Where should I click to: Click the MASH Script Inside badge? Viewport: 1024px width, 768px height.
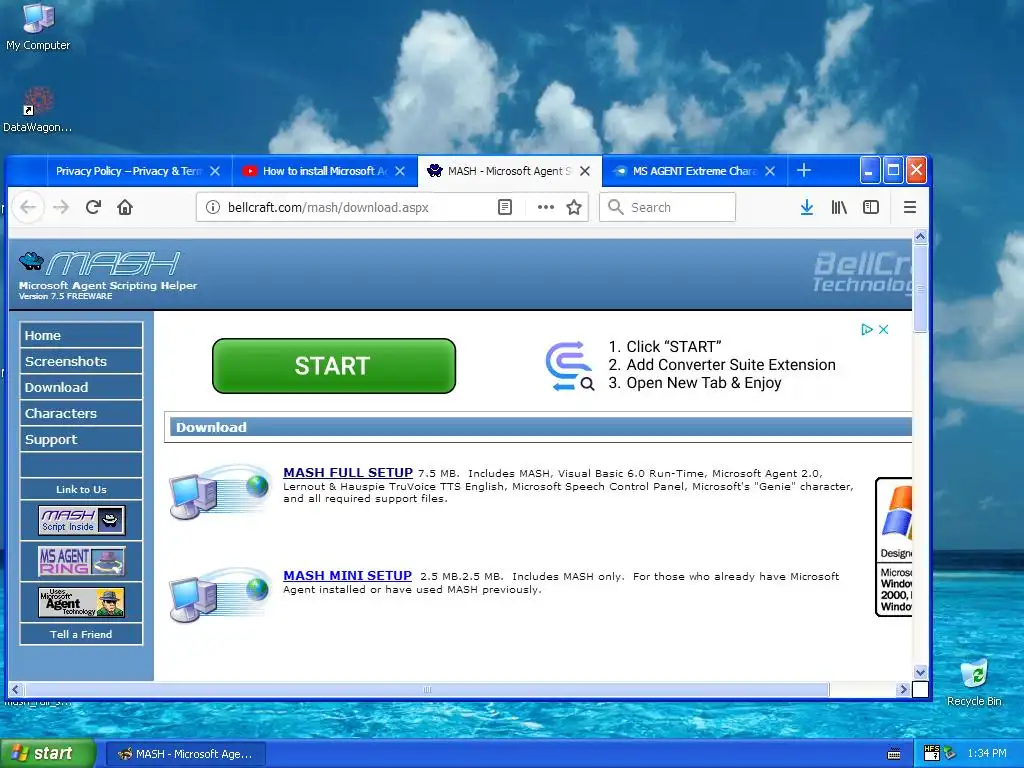[x=81, y=520]
